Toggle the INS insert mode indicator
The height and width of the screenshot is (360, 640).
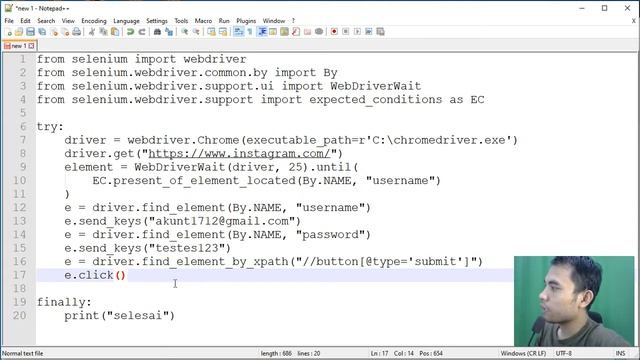[620, 353]
